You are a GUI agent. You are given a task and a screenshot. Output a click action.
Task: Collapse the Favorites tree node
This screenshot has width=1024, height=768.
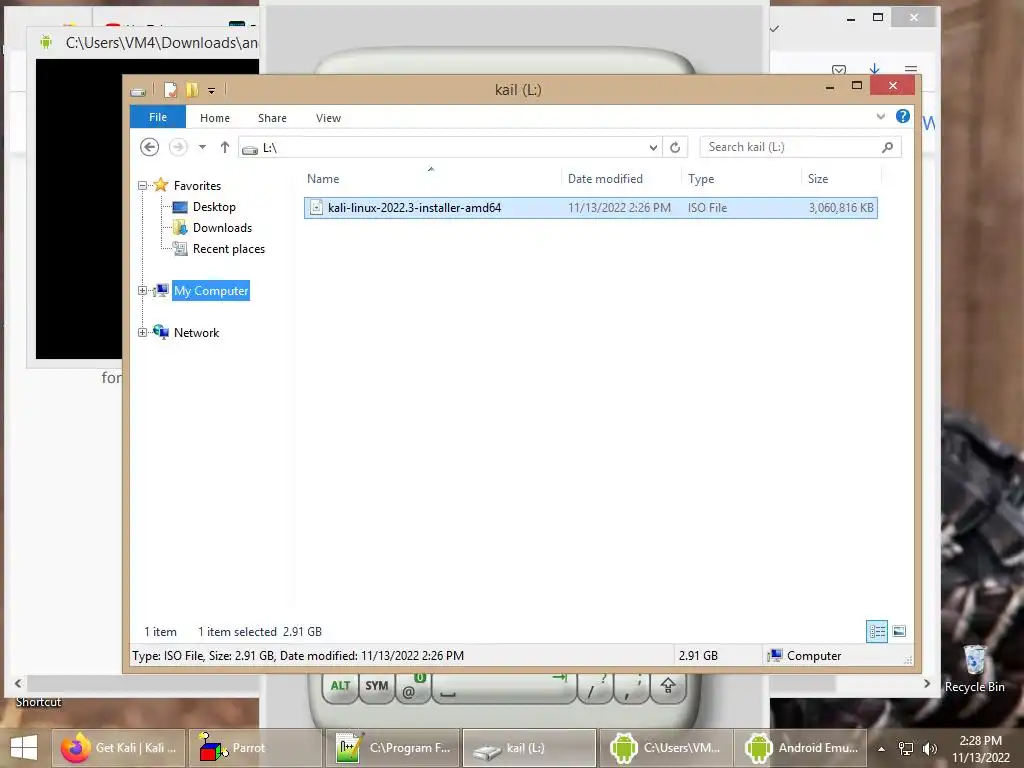click(x=142, y=186)
